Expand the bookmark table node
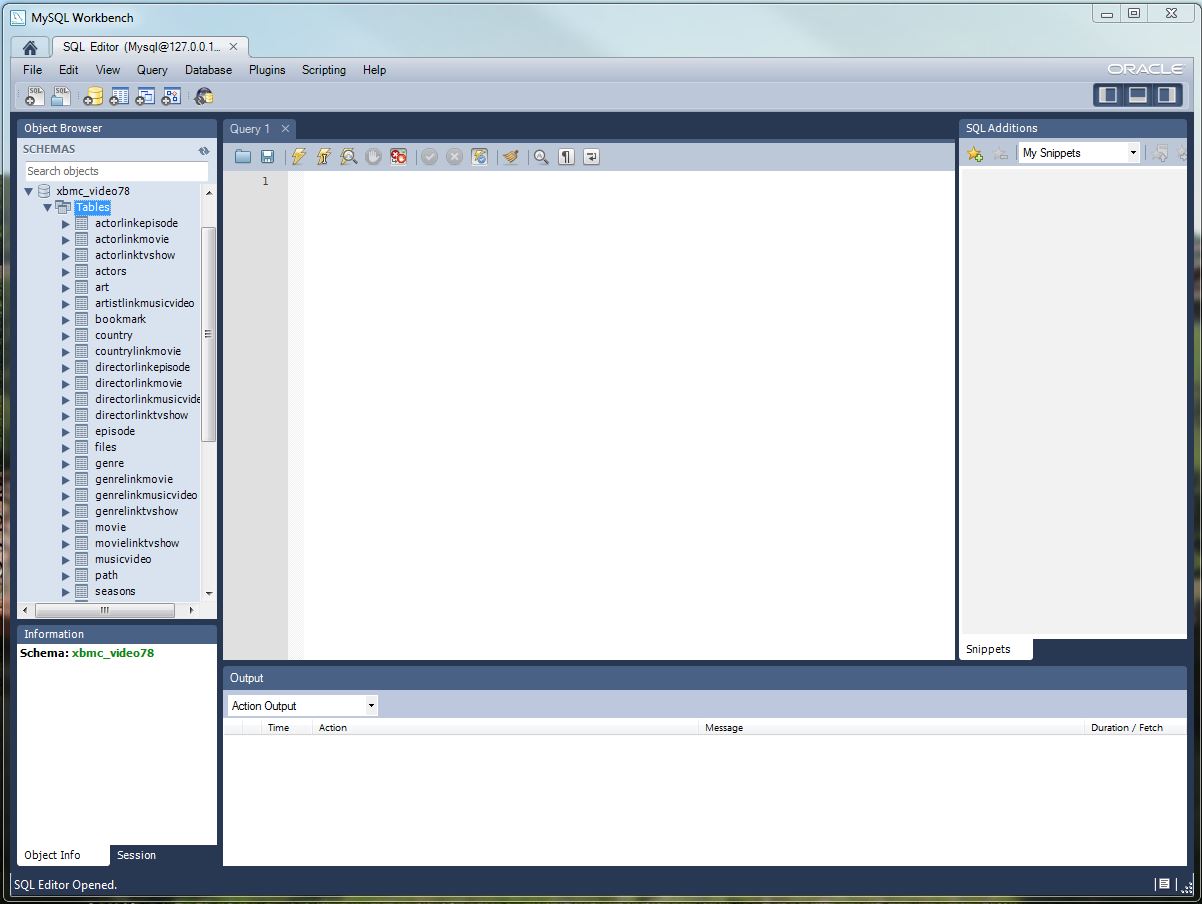 [66, 319]
